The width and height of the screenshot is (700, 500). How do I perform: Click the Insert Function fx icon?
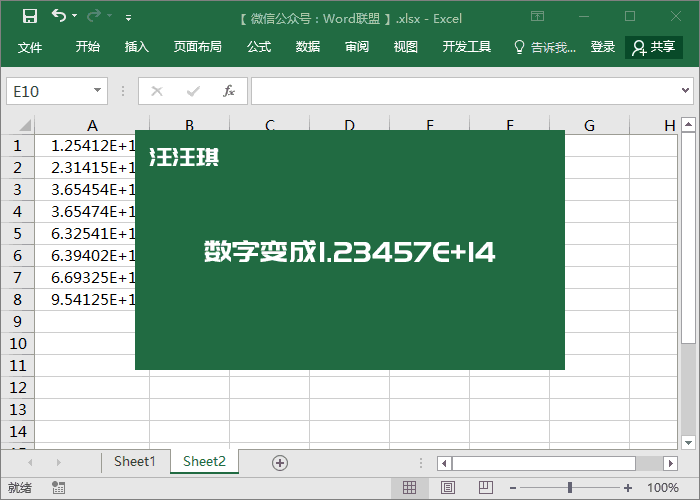tap(229, 92)
